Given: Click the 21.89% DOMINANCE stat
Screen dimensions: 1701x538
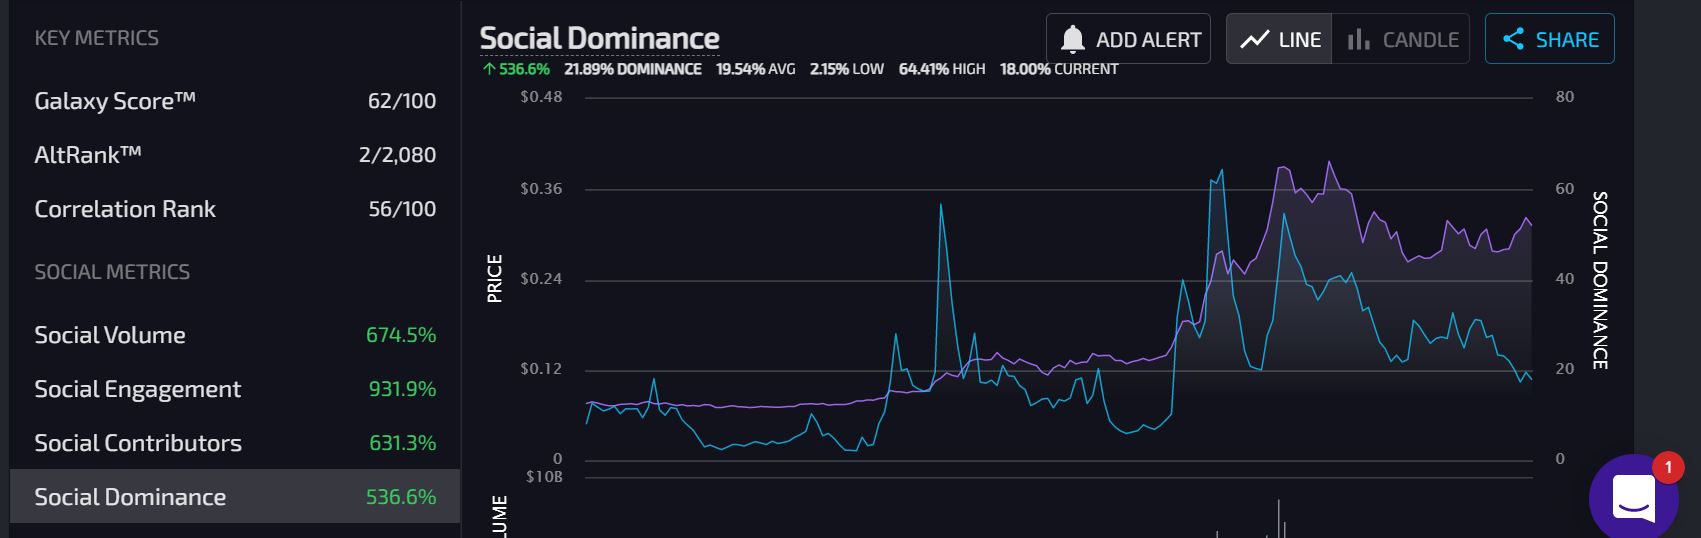Looking at the screenshot, I should [x=632, y=69].
